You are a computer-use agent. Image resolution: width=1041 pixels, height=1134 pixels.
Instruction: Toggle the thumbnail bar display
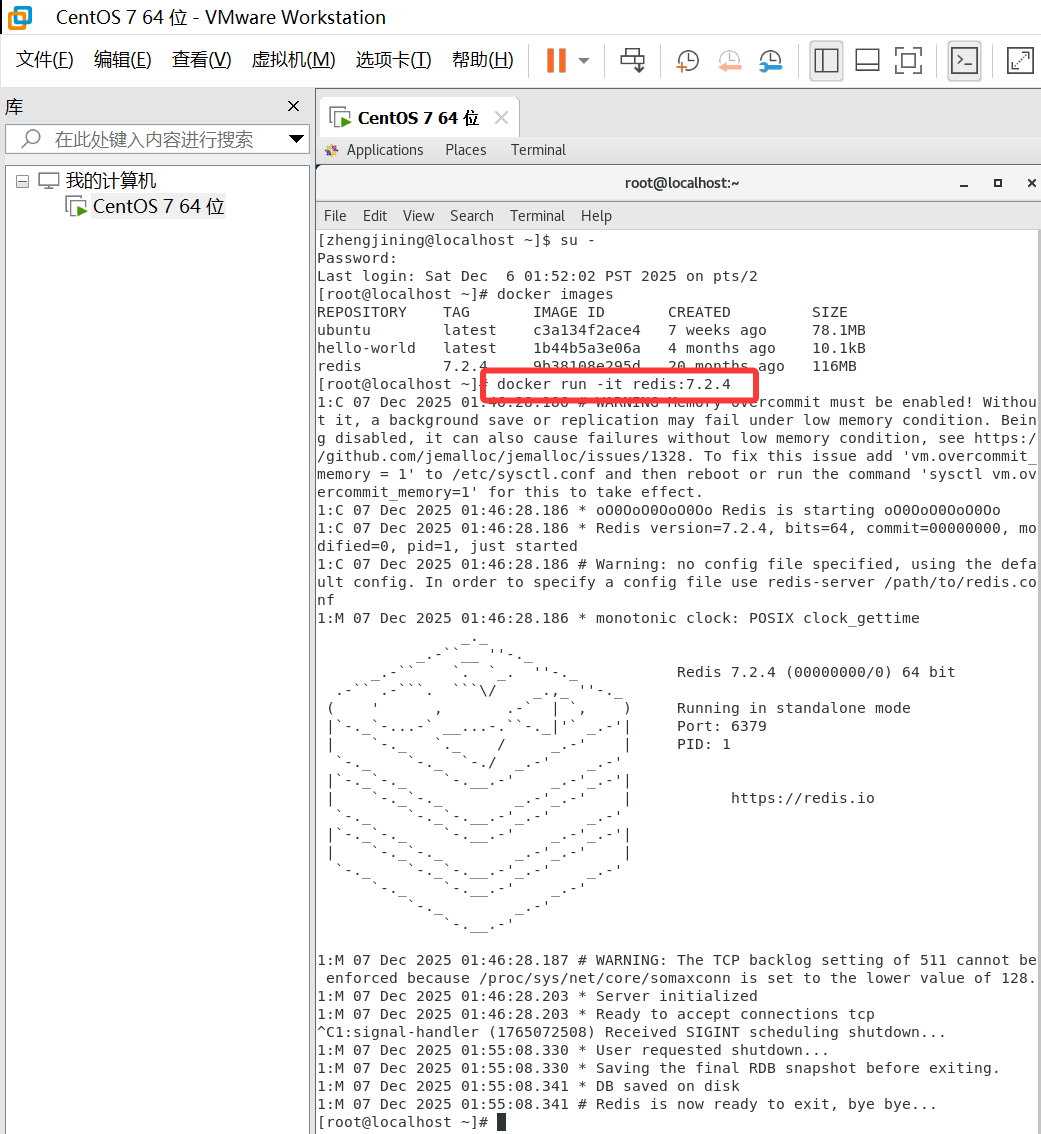point(866,61)
